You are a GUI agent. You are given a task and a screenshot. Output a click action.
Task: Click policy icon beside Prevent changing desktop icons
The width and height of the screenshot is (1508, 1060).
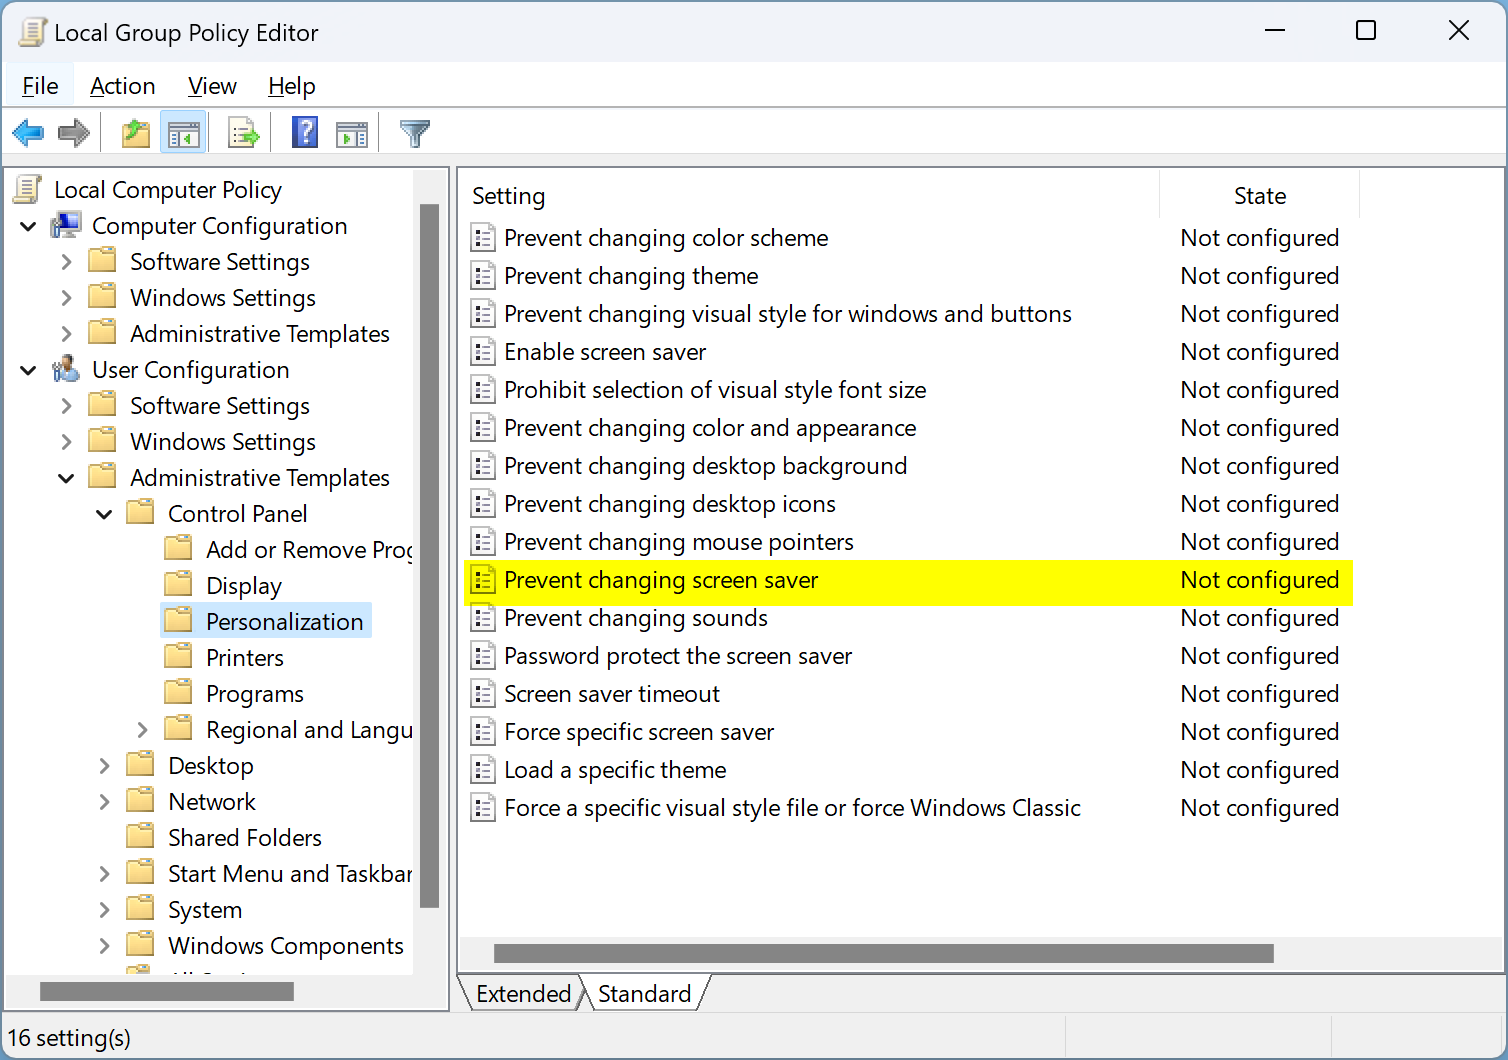tap(483, 503)
